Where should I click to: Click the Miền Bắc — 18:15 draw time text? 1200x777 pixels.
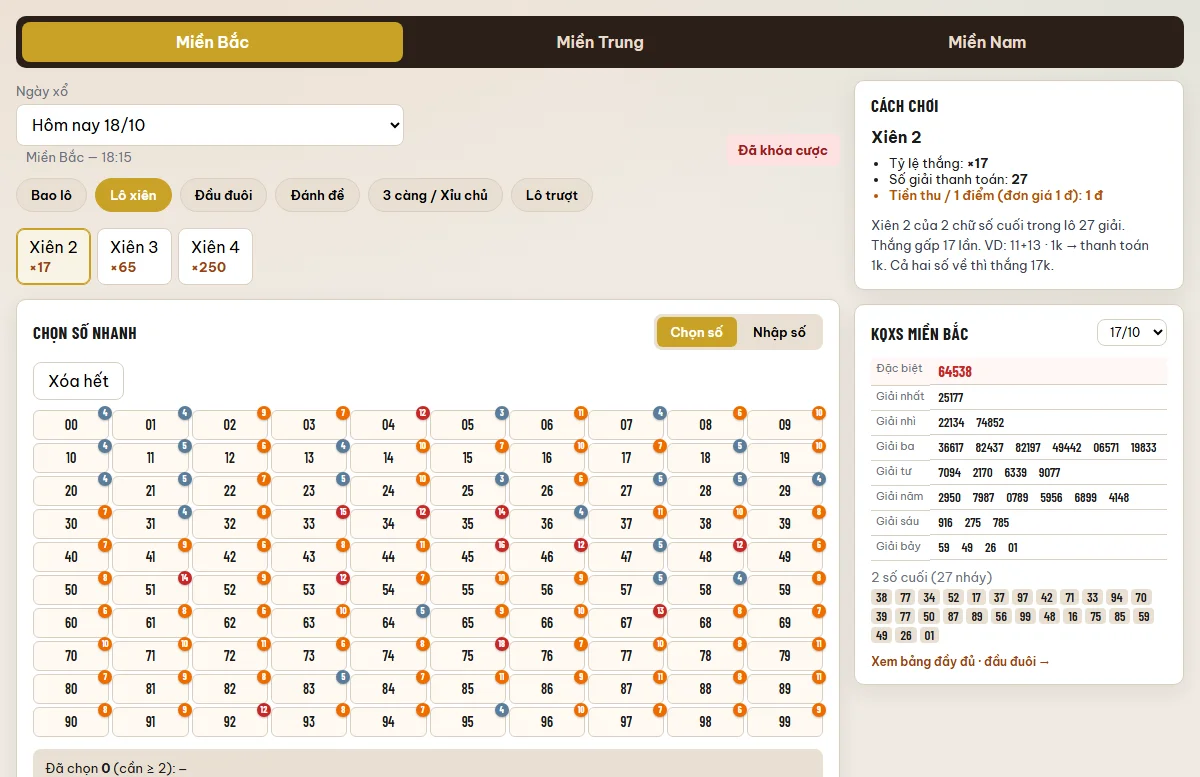pyautogui.click(x=79, y=157)
